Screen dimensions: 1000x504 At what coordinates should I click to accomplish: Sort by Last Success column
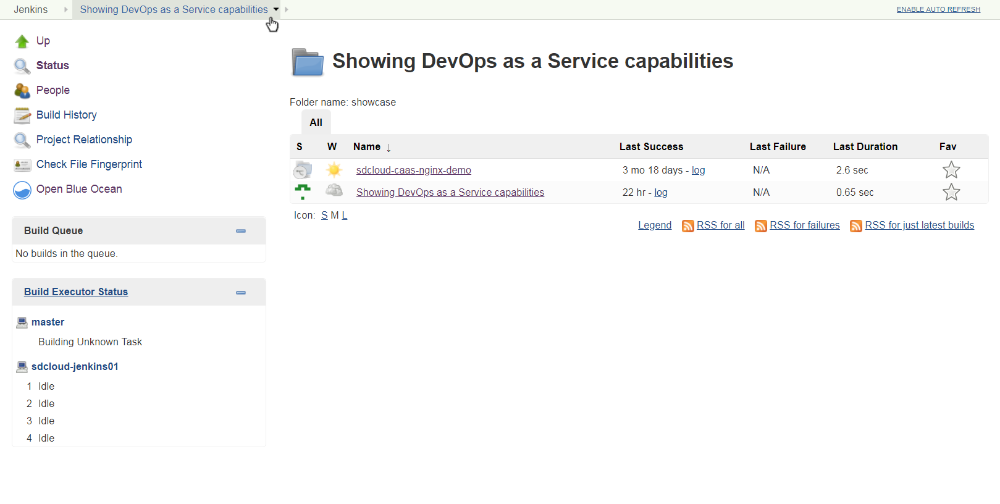(651, 147)
